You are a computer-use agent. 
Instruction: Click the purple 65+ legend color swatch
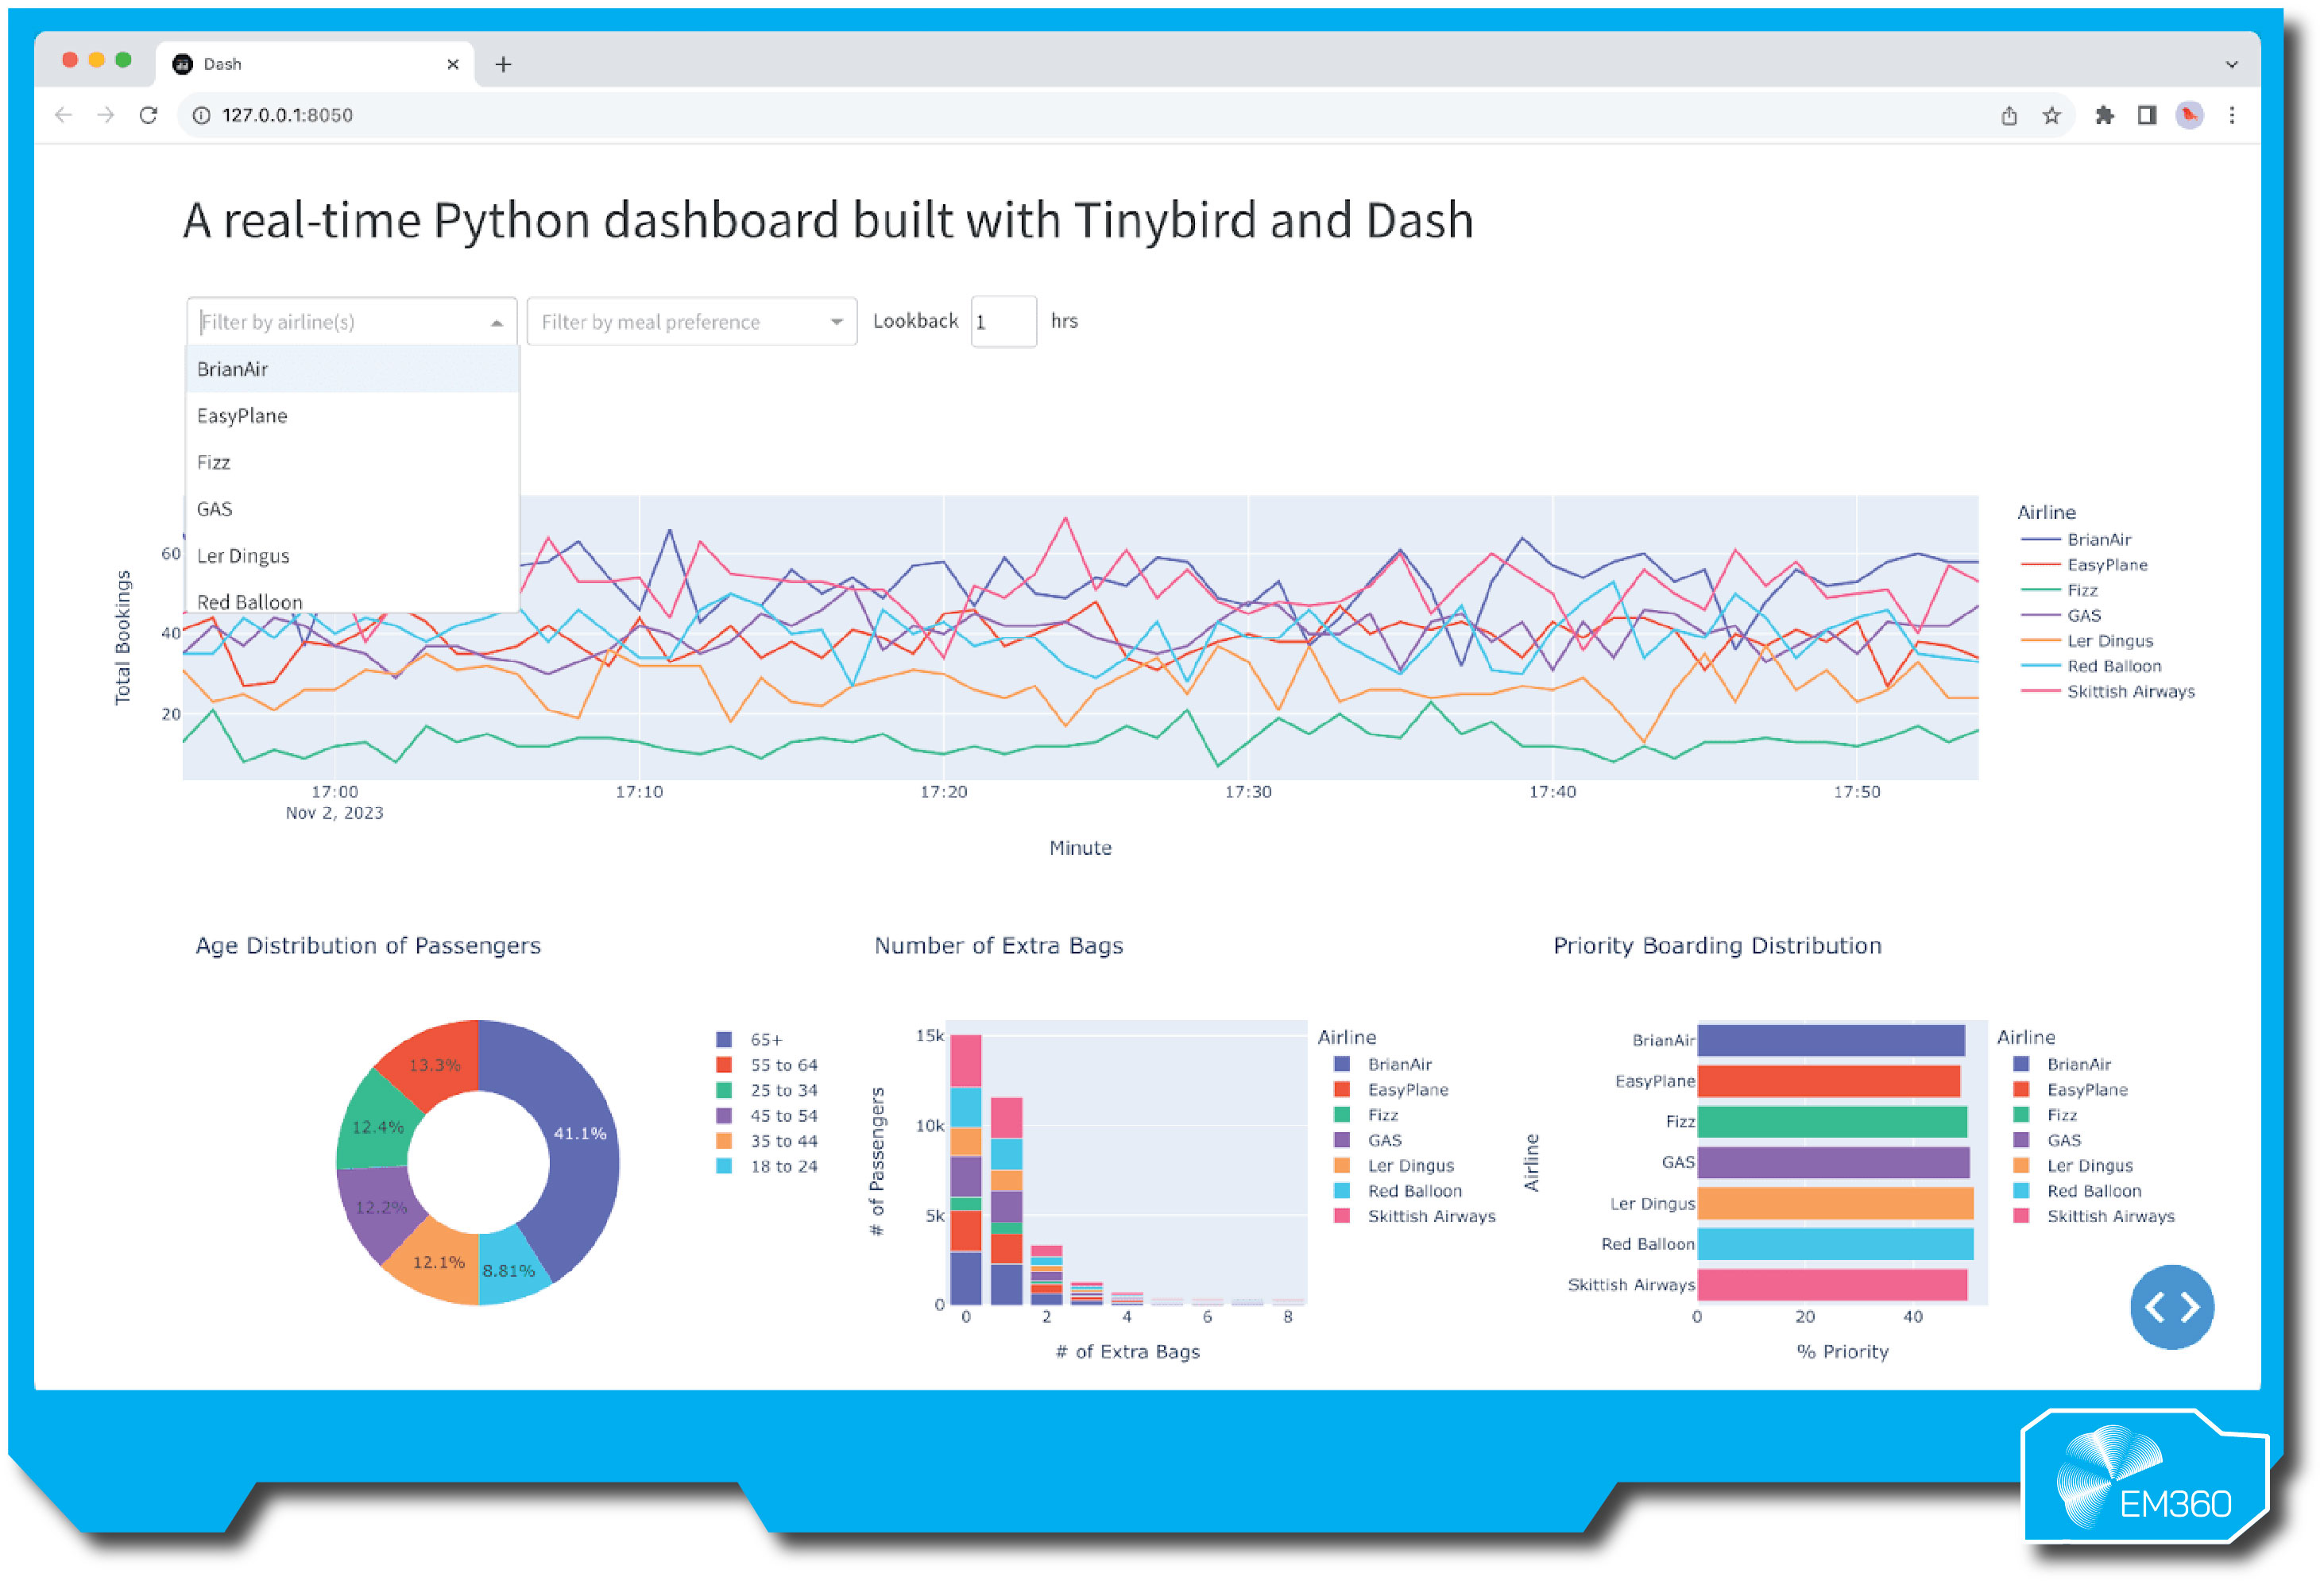[x=723, y=1039]
